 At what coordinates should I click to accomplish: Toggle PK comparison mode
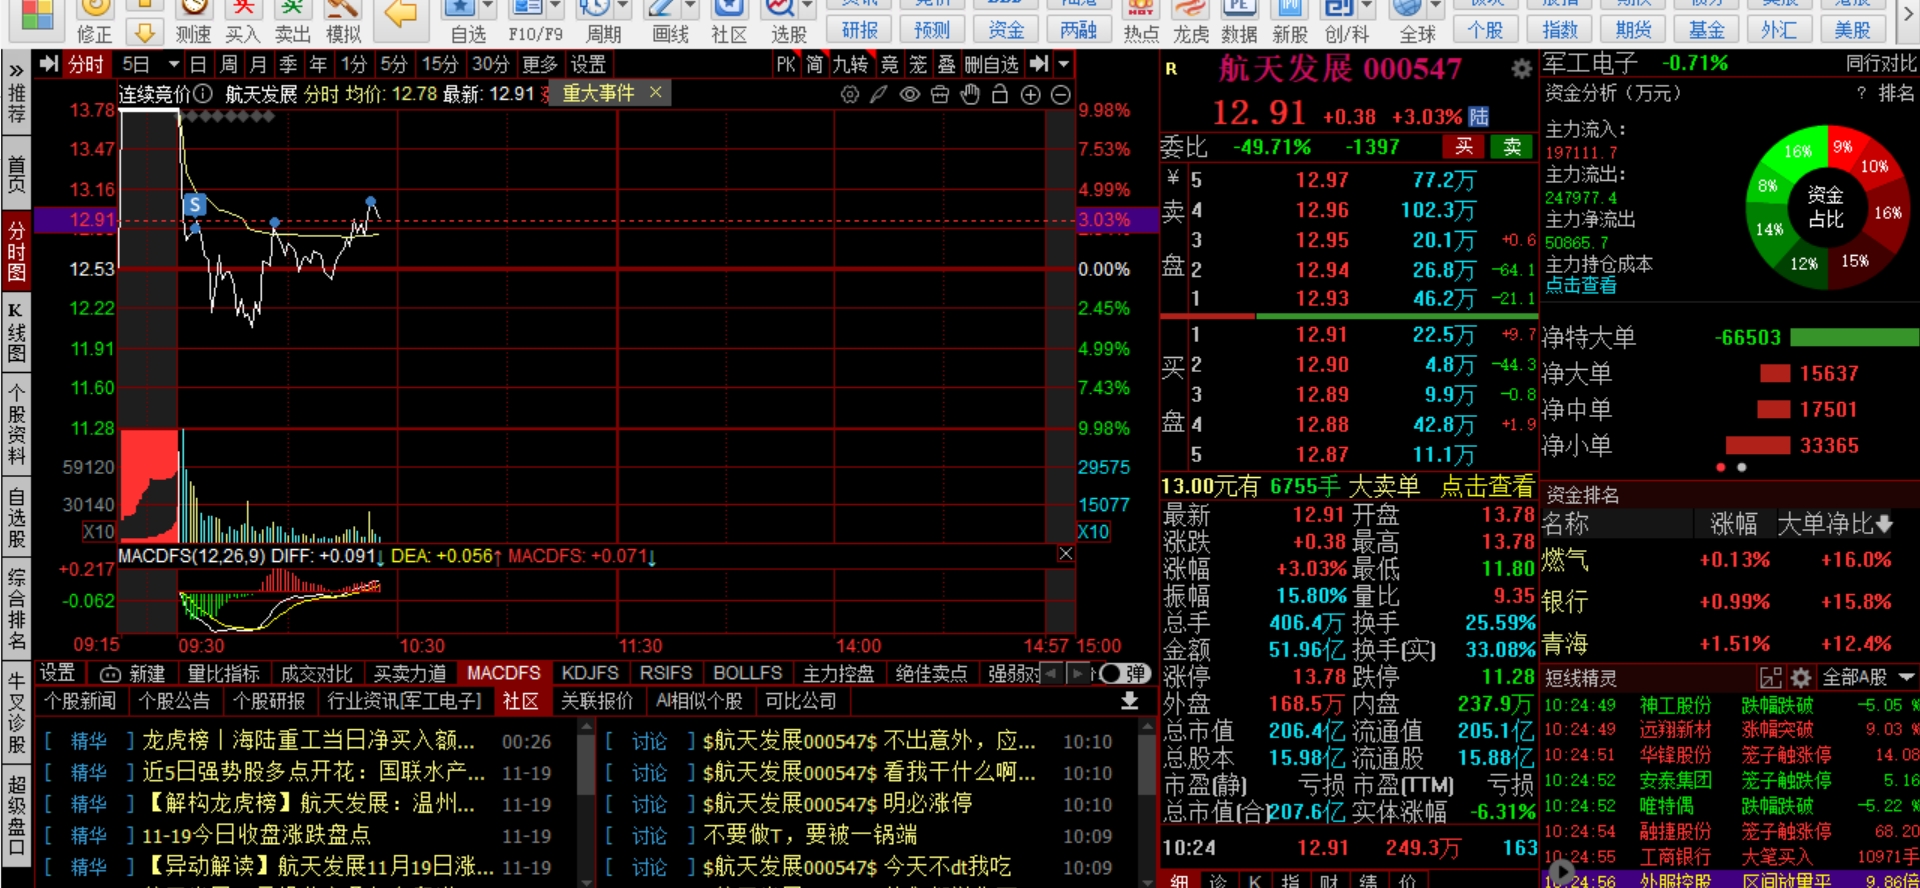(786, 65)
